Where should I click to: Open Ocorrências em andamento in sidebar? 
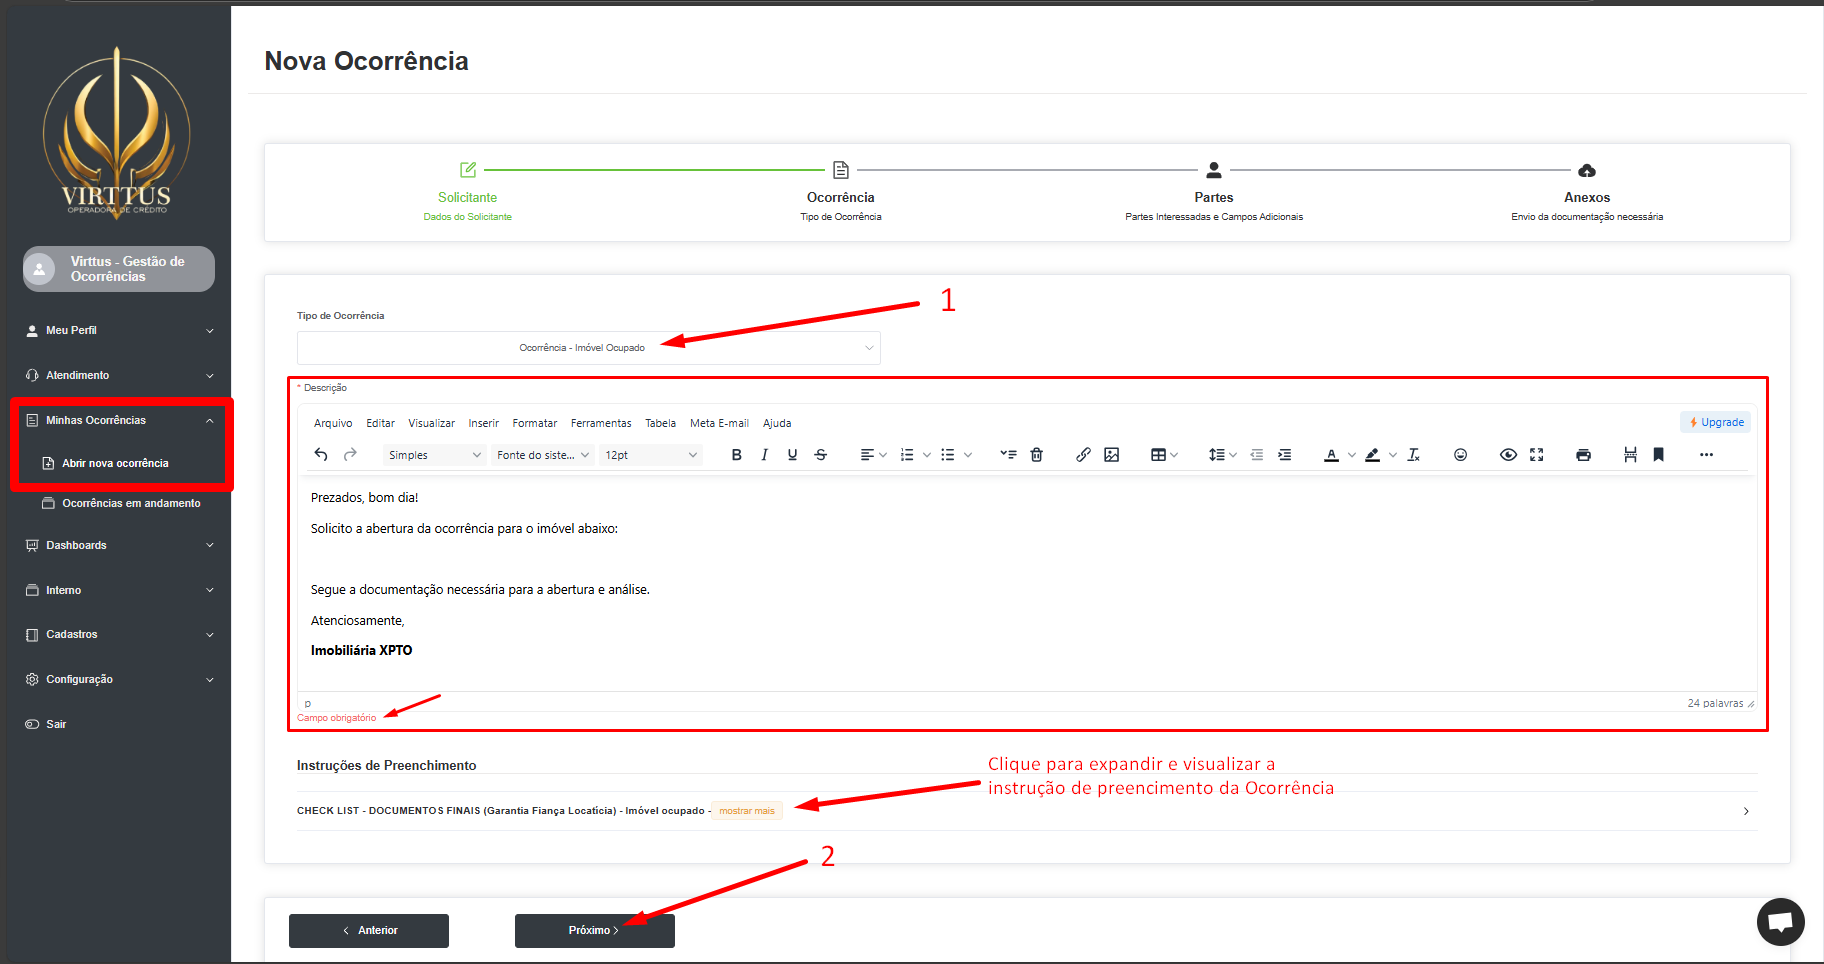[x=131, y=503]
